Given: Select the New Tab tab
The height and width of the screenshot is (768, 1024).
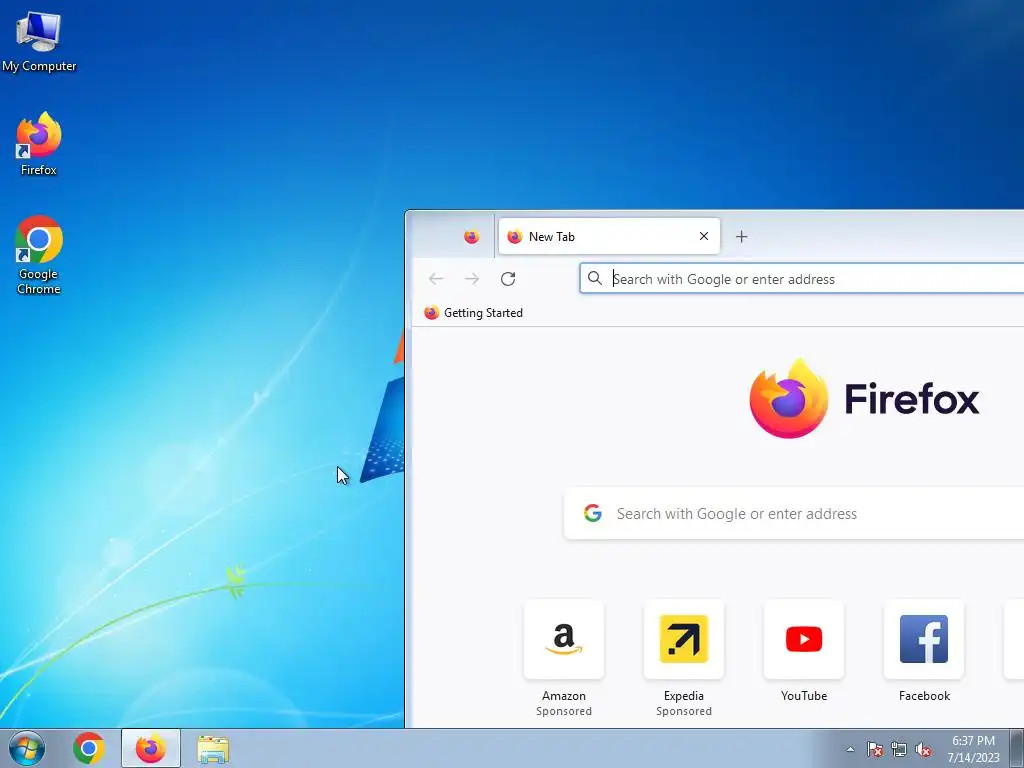Looking at the screenshot, I should (x=609, y=236).
